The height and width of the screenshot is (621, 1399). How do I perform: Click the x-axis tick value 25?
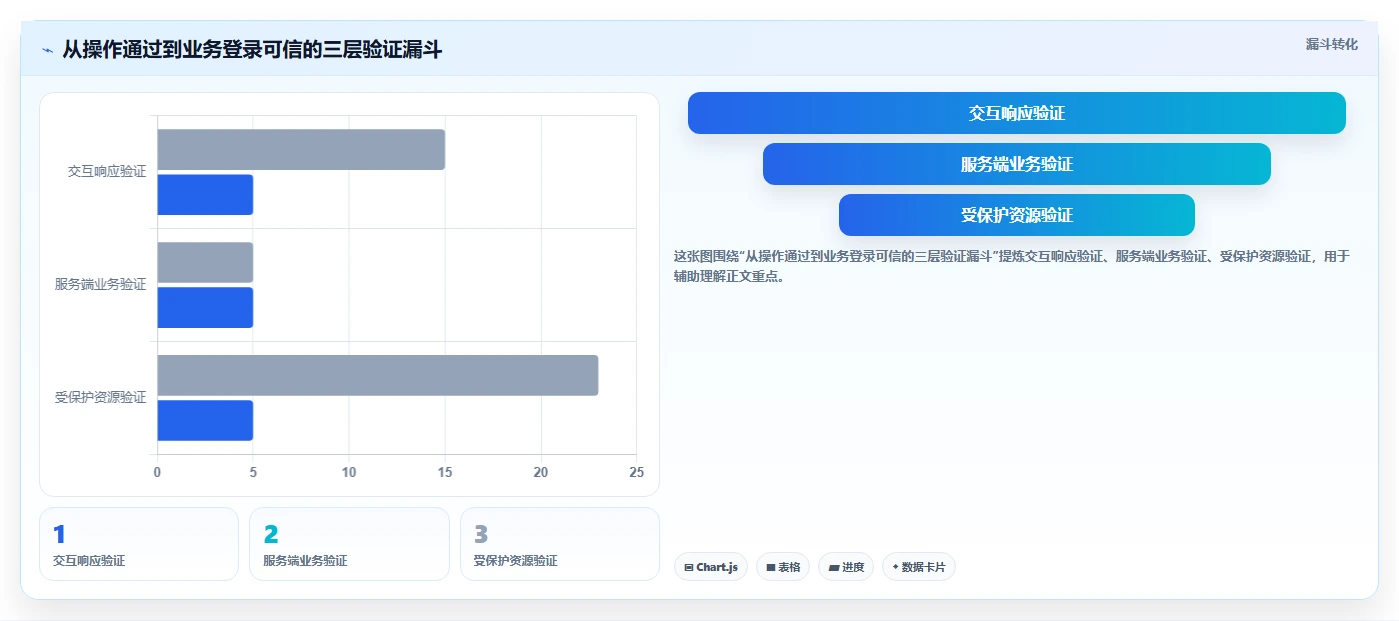[x=636, y=473]
